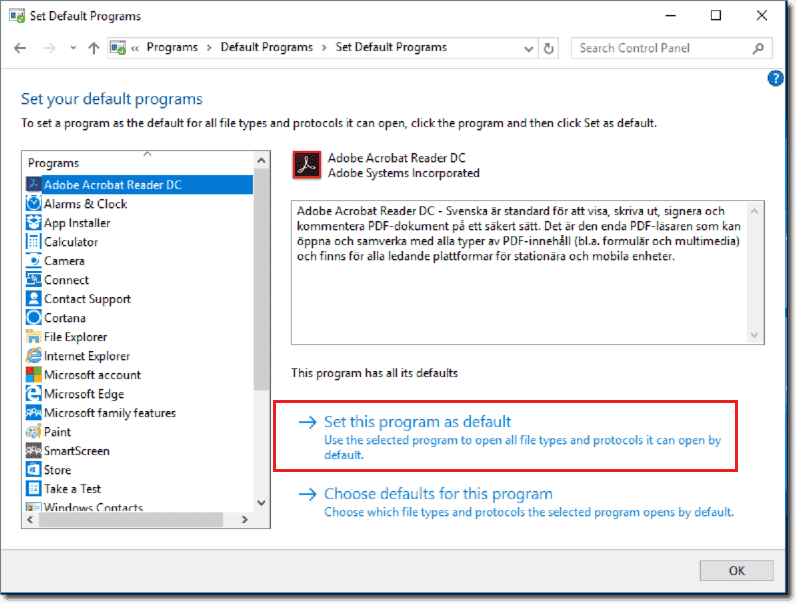This screenshot has height=603, width=796.
Task: Select Paint in the Programs list
Action: pos(57,432)
